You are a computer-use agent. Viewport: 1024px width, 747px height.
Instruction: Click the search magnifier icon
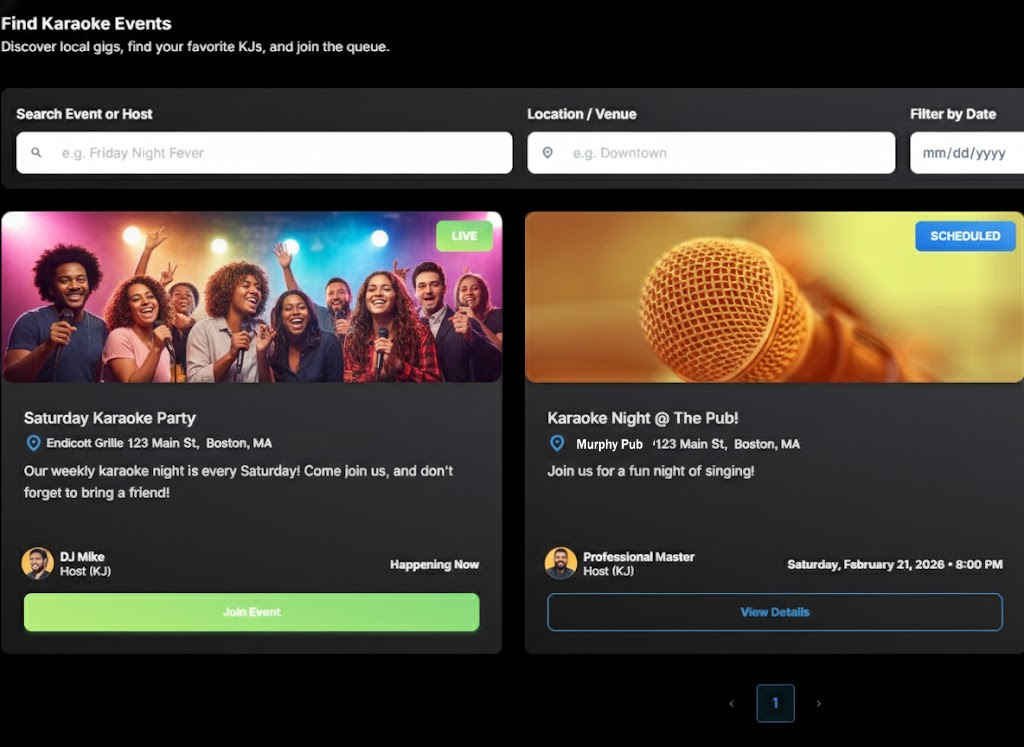click(37, 153)
